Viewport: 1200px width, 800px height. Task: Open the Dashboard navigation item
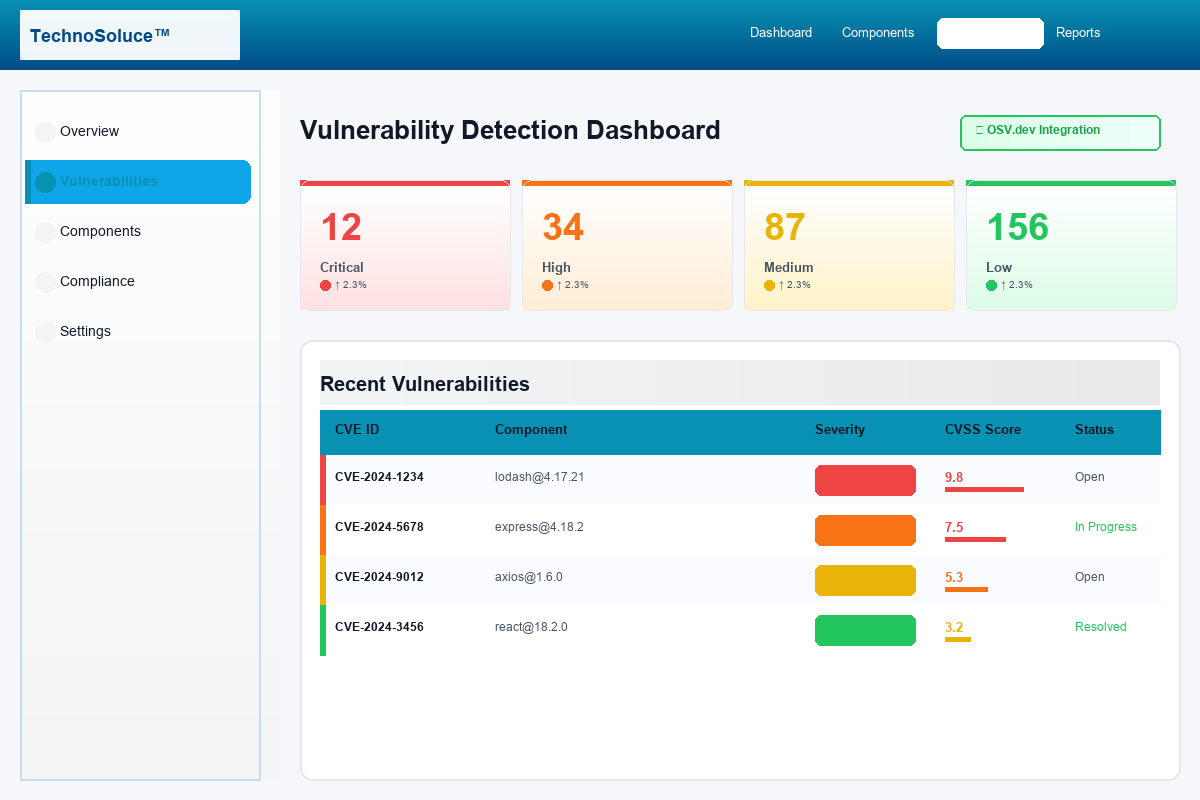click(x=781, y=33)
